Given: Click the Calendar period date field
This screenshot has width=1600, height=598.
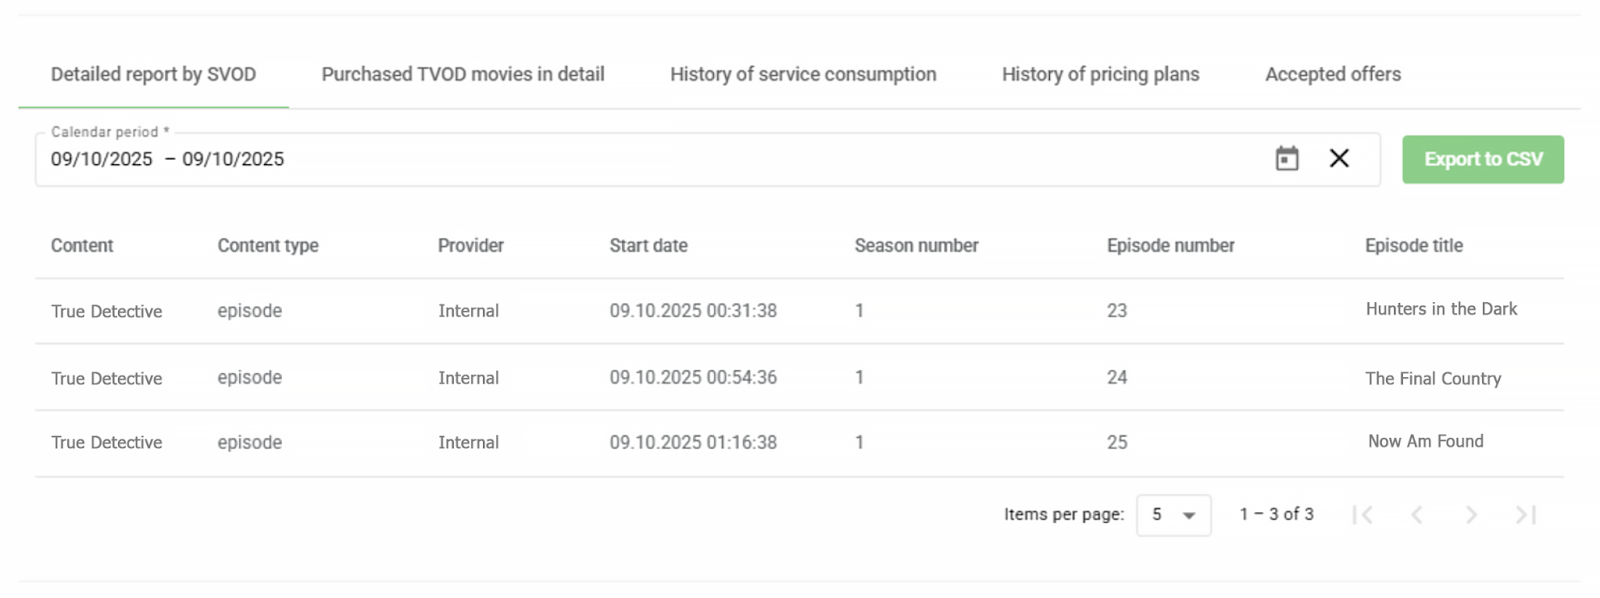Looking at the screenshot, I should (600, 159).
